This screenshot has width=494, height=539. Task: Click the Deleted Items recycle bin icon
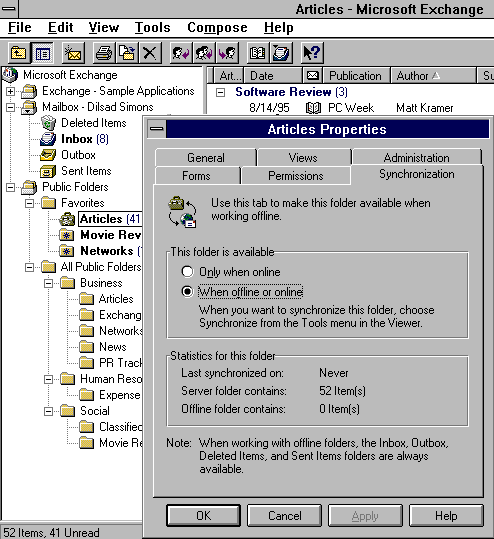click(x=48, y=123)
